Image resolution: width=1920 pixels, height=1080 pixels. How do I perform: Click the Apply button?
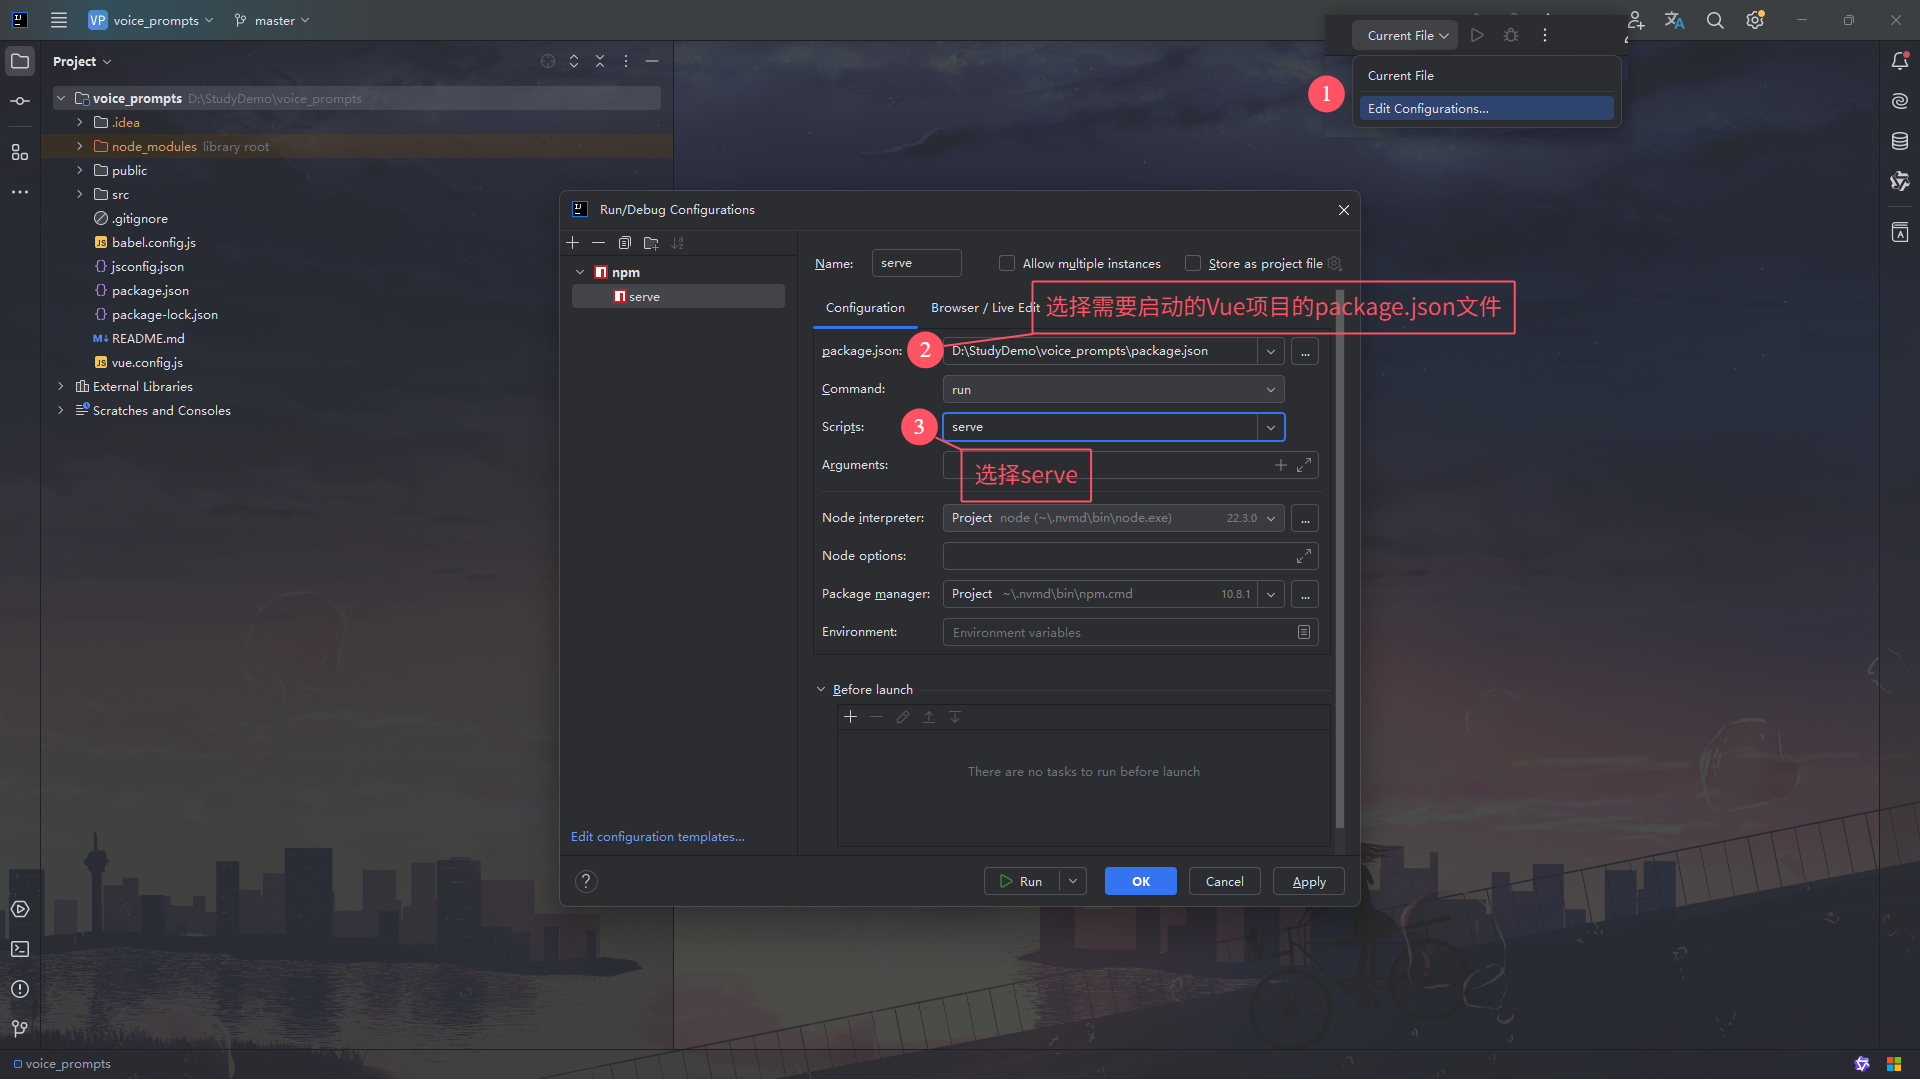point(1308,882)
